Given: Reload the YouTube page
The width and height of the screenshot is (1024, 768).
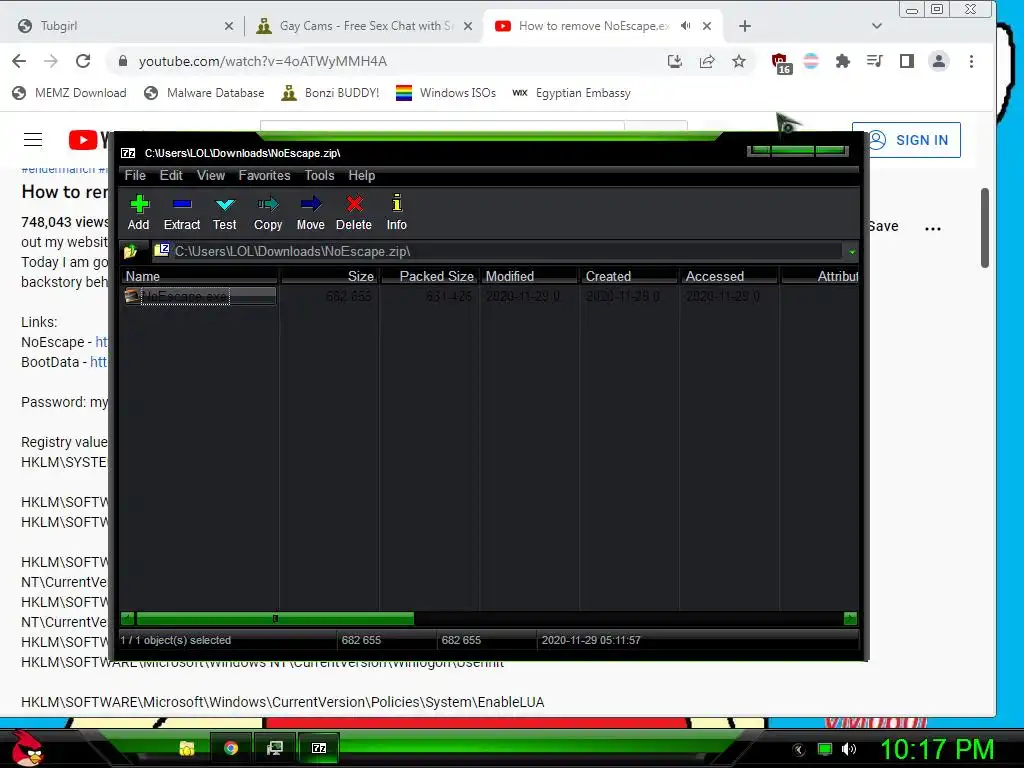Looking at the screenshot, I should [x=83, y=61].
